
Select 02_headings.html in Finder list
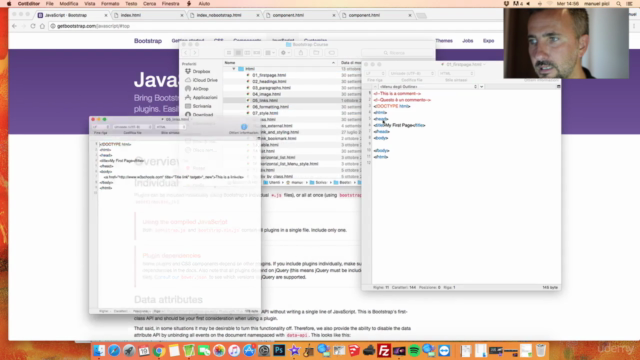269,82
